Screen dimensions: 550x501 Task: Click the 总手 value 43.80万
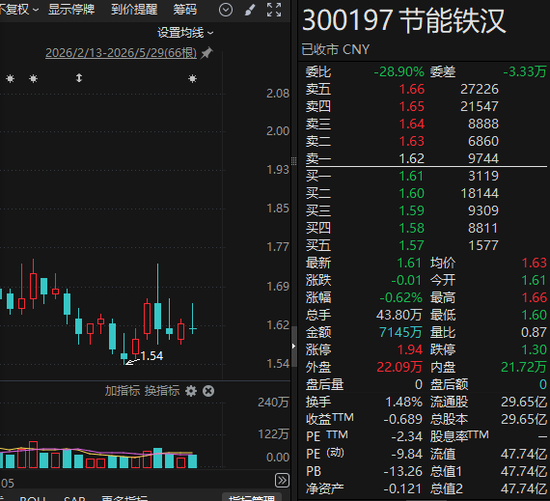(x=399, y=315)
